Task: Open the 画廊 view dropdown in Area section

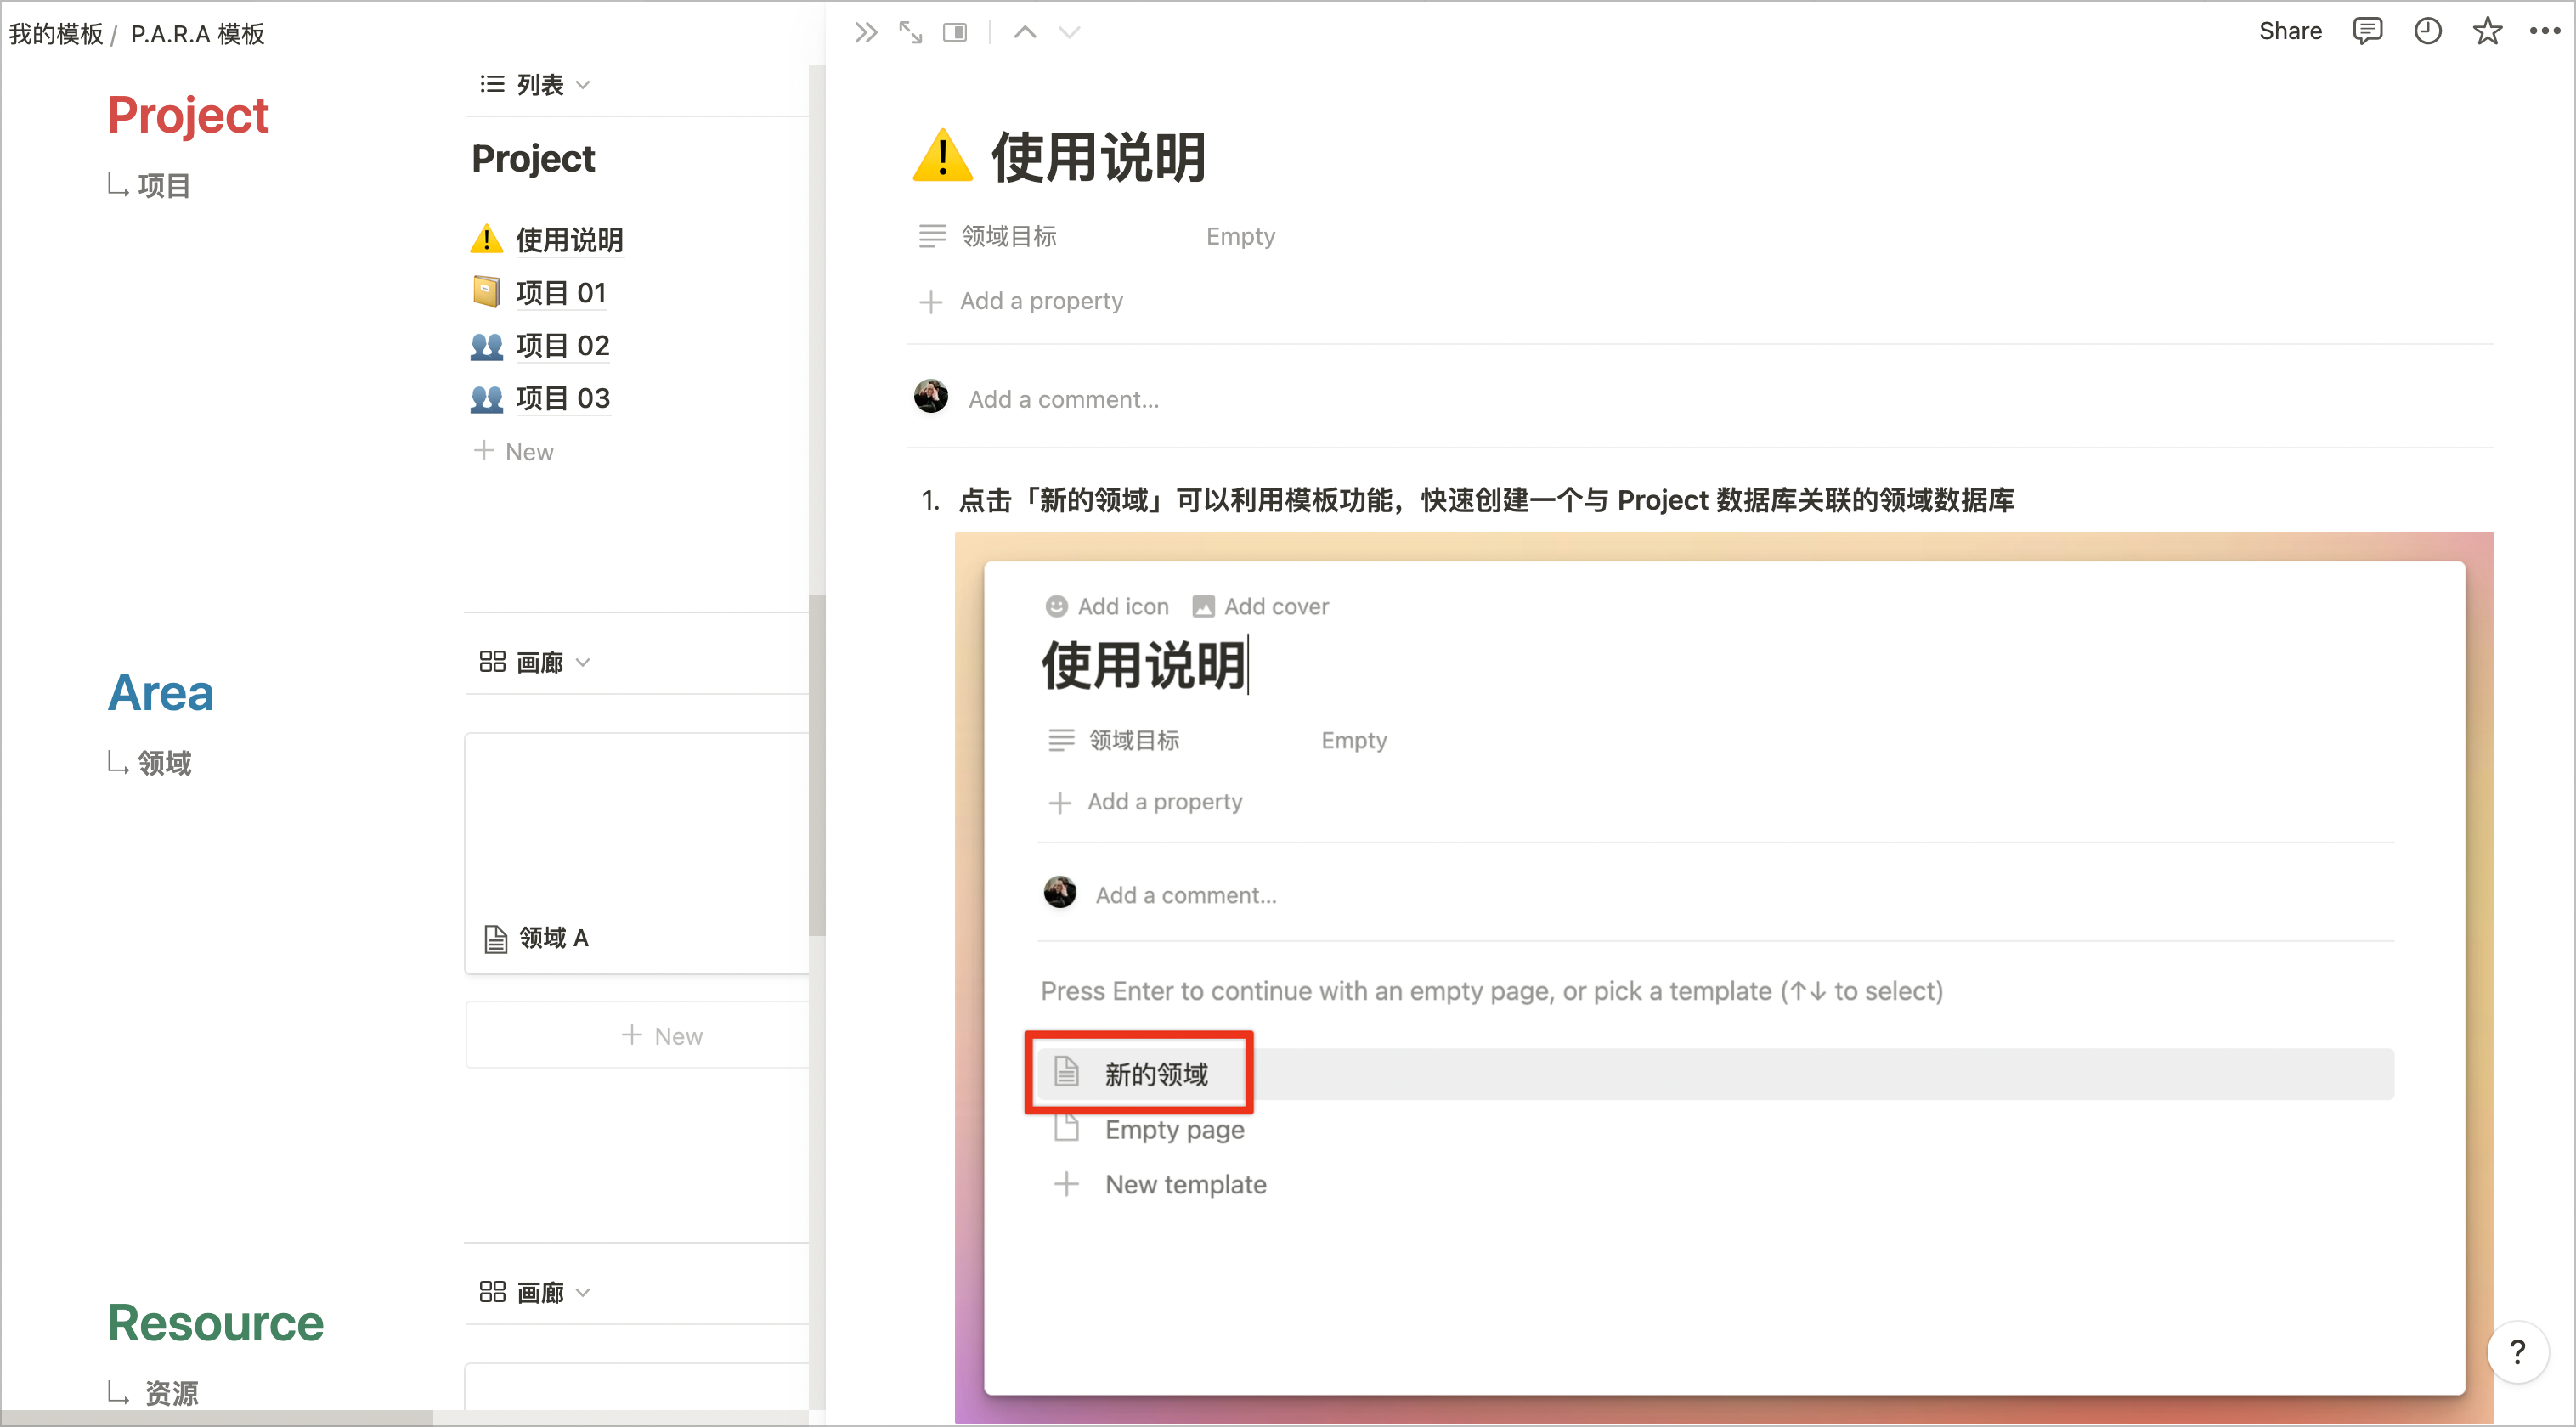Action: click(x=535, y=662)
